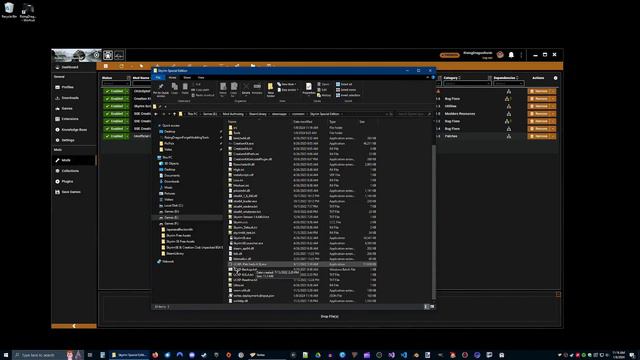Click Copy to in Explorer ribbon
Image resolution: width=640 pixels, height=360 pixels.
point(234,89)
